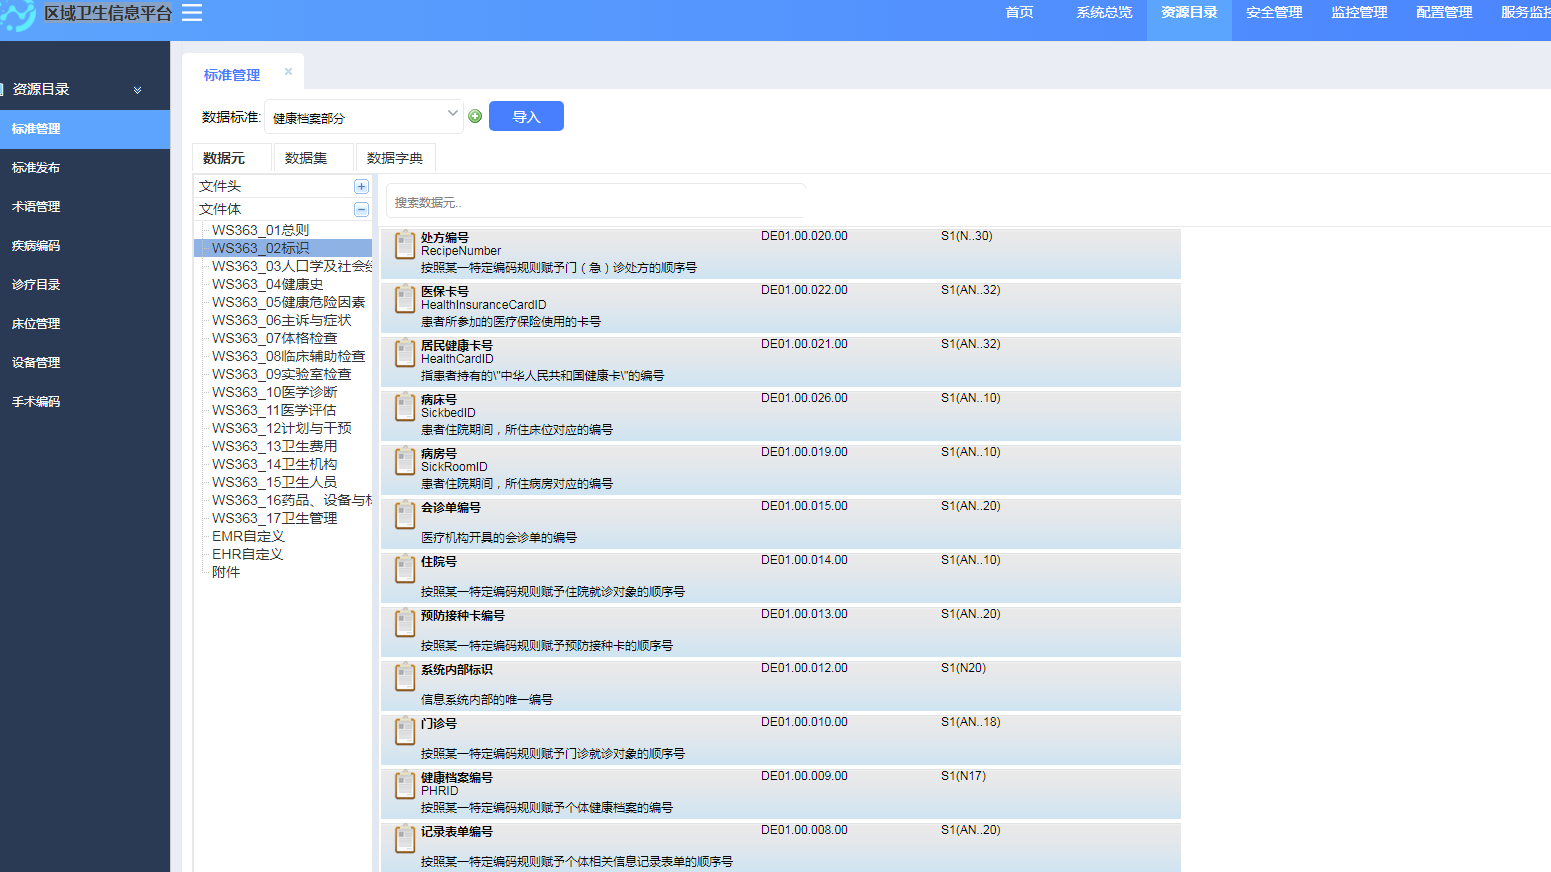1551x872 pixels.
Task: Open 疾病编码 in the sidebar
Action: click(85, 246)
